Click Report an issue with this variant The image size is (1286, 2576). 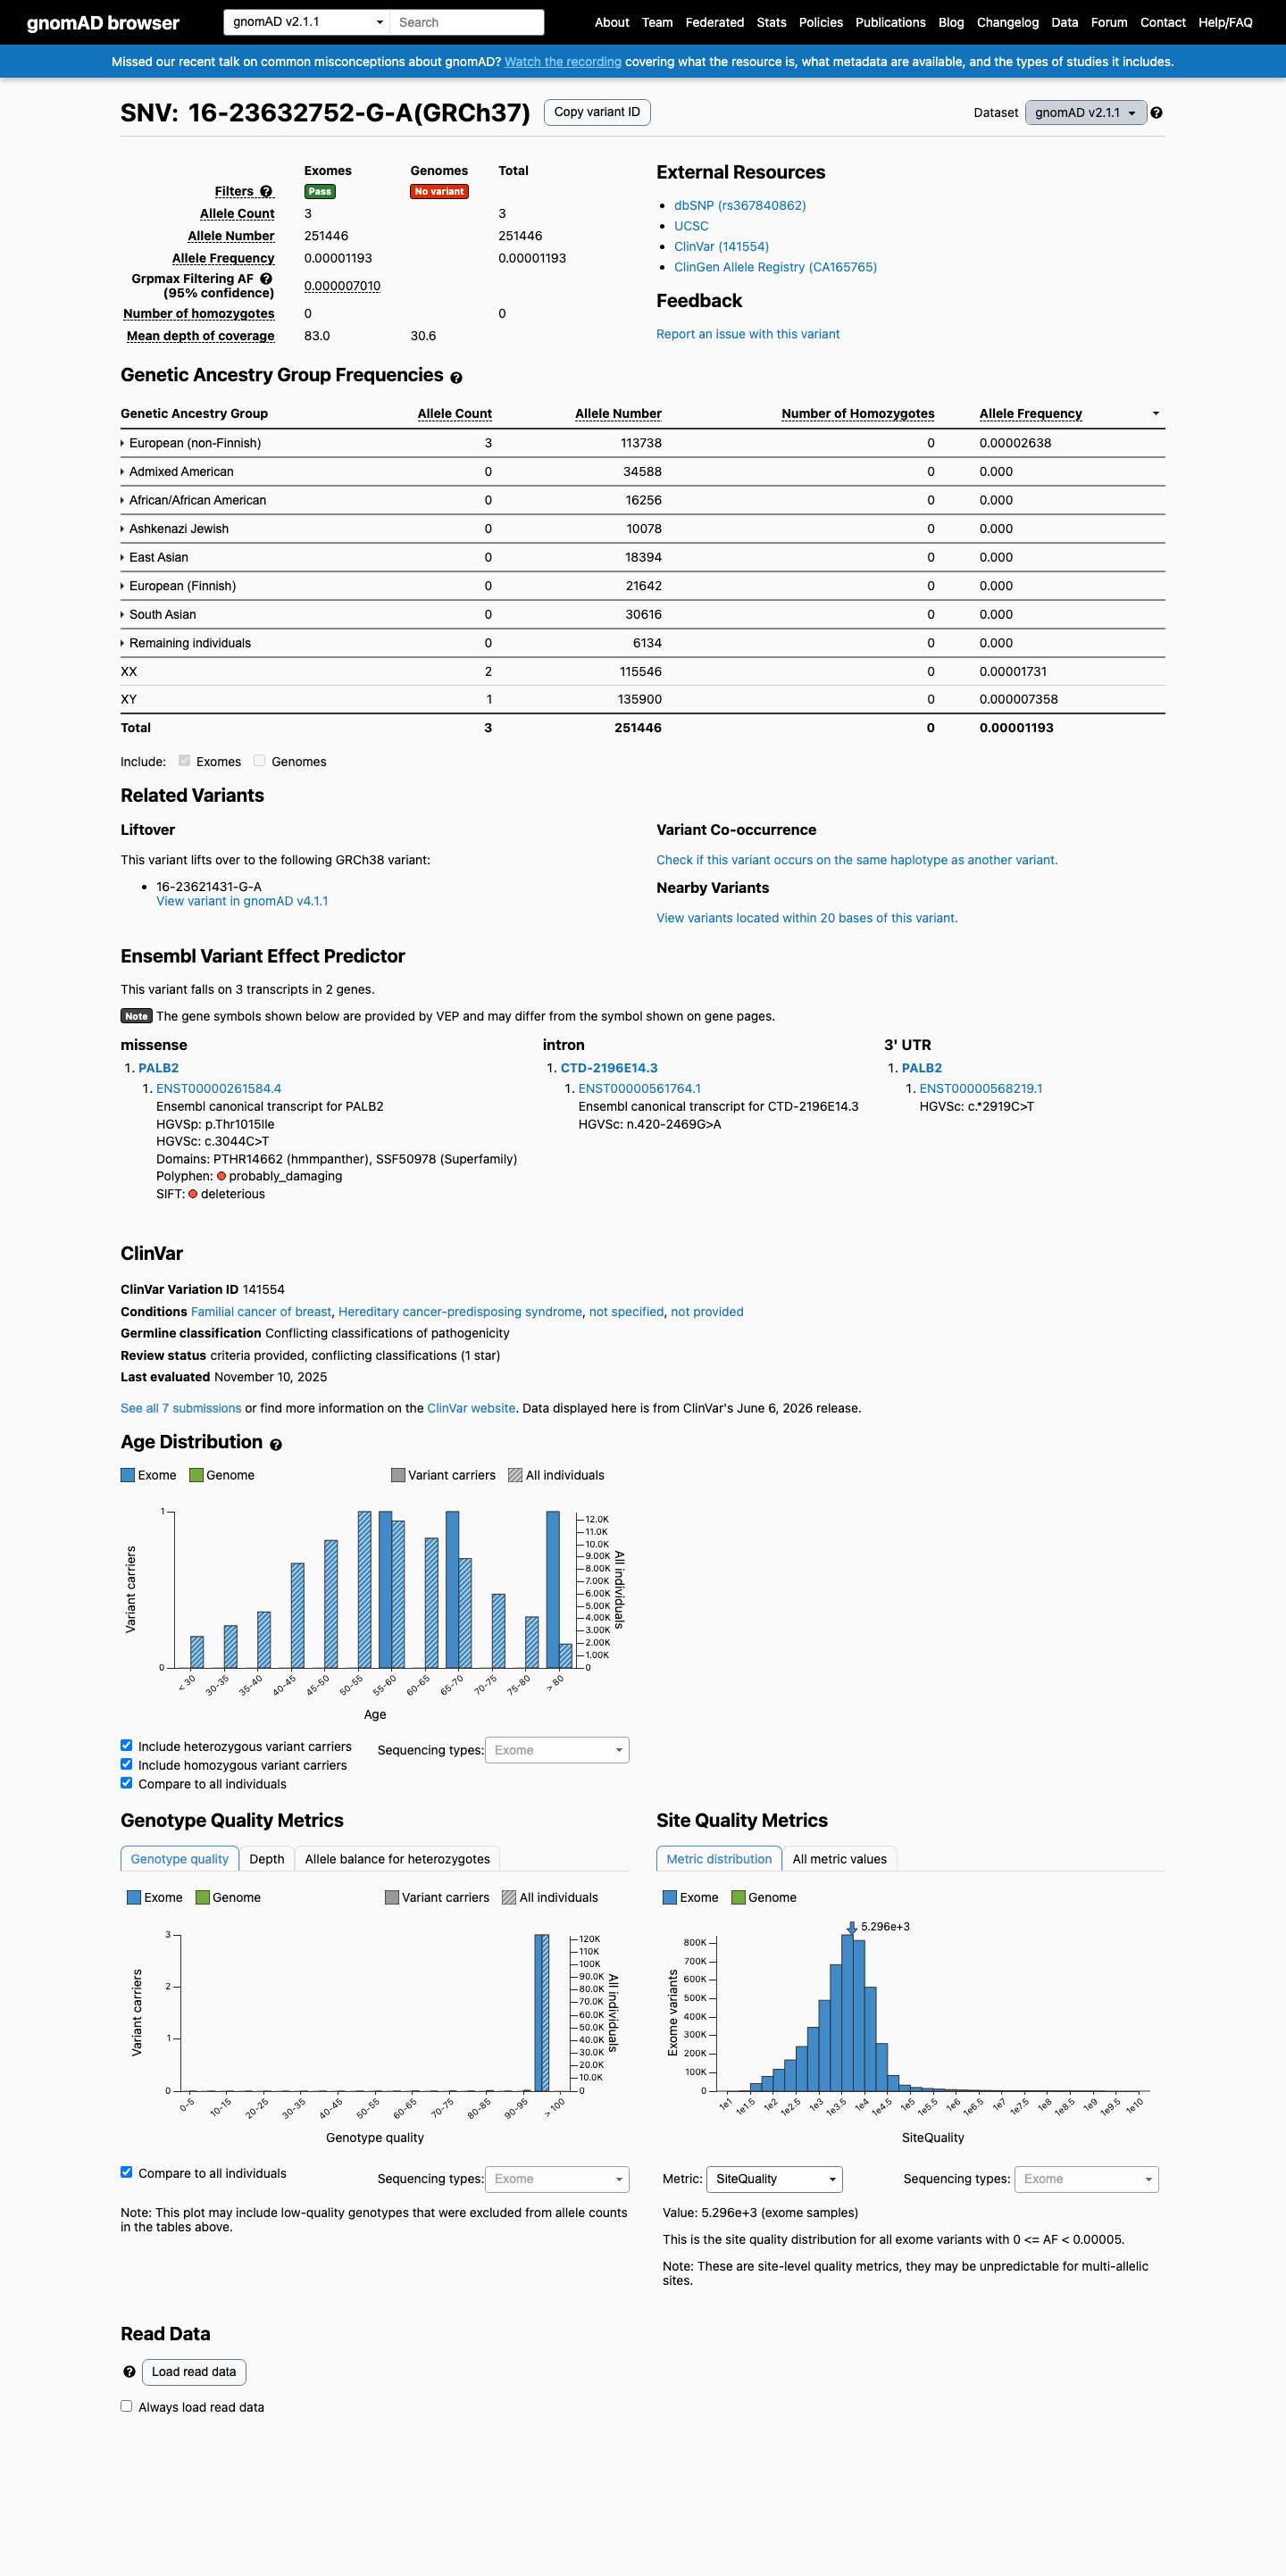[x=747, y=334]
